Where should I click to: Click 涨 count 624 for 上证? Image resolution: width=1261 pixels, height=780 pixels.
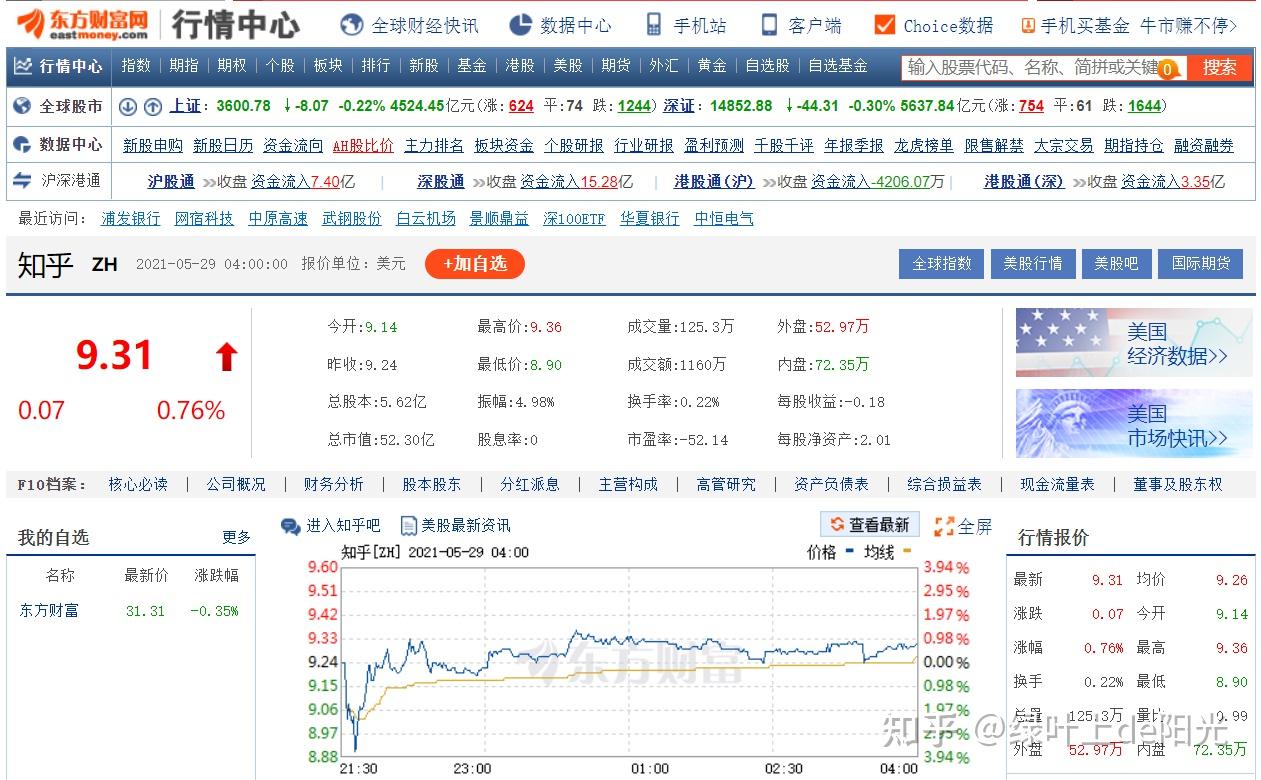[x=521, y=106]
